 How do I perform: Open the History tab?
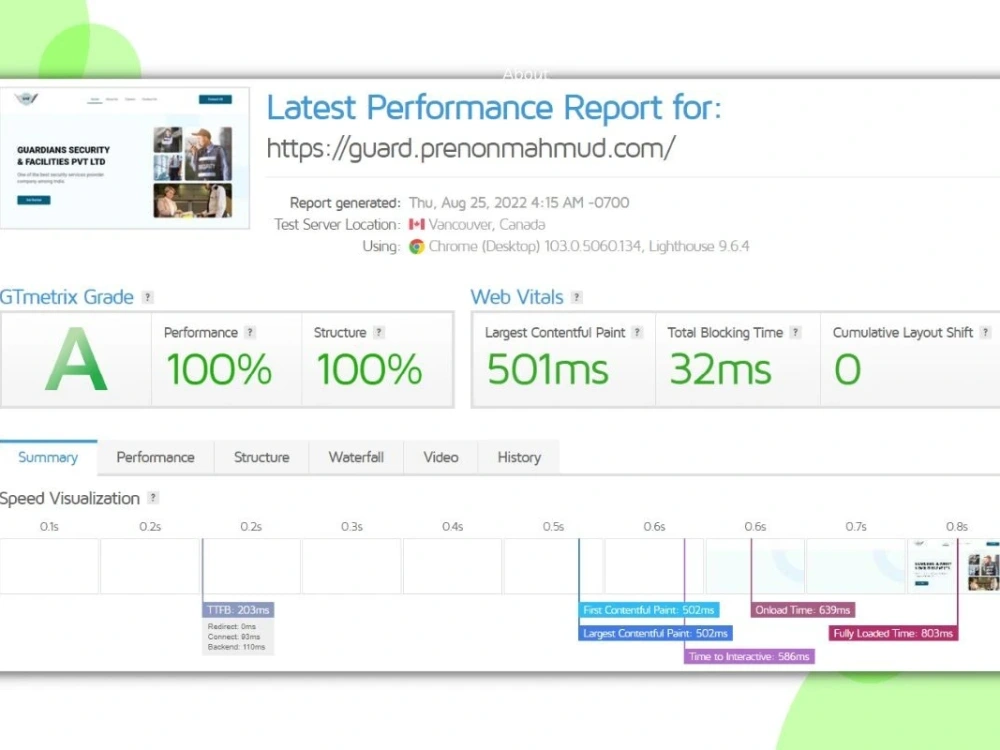pos(519,457)
